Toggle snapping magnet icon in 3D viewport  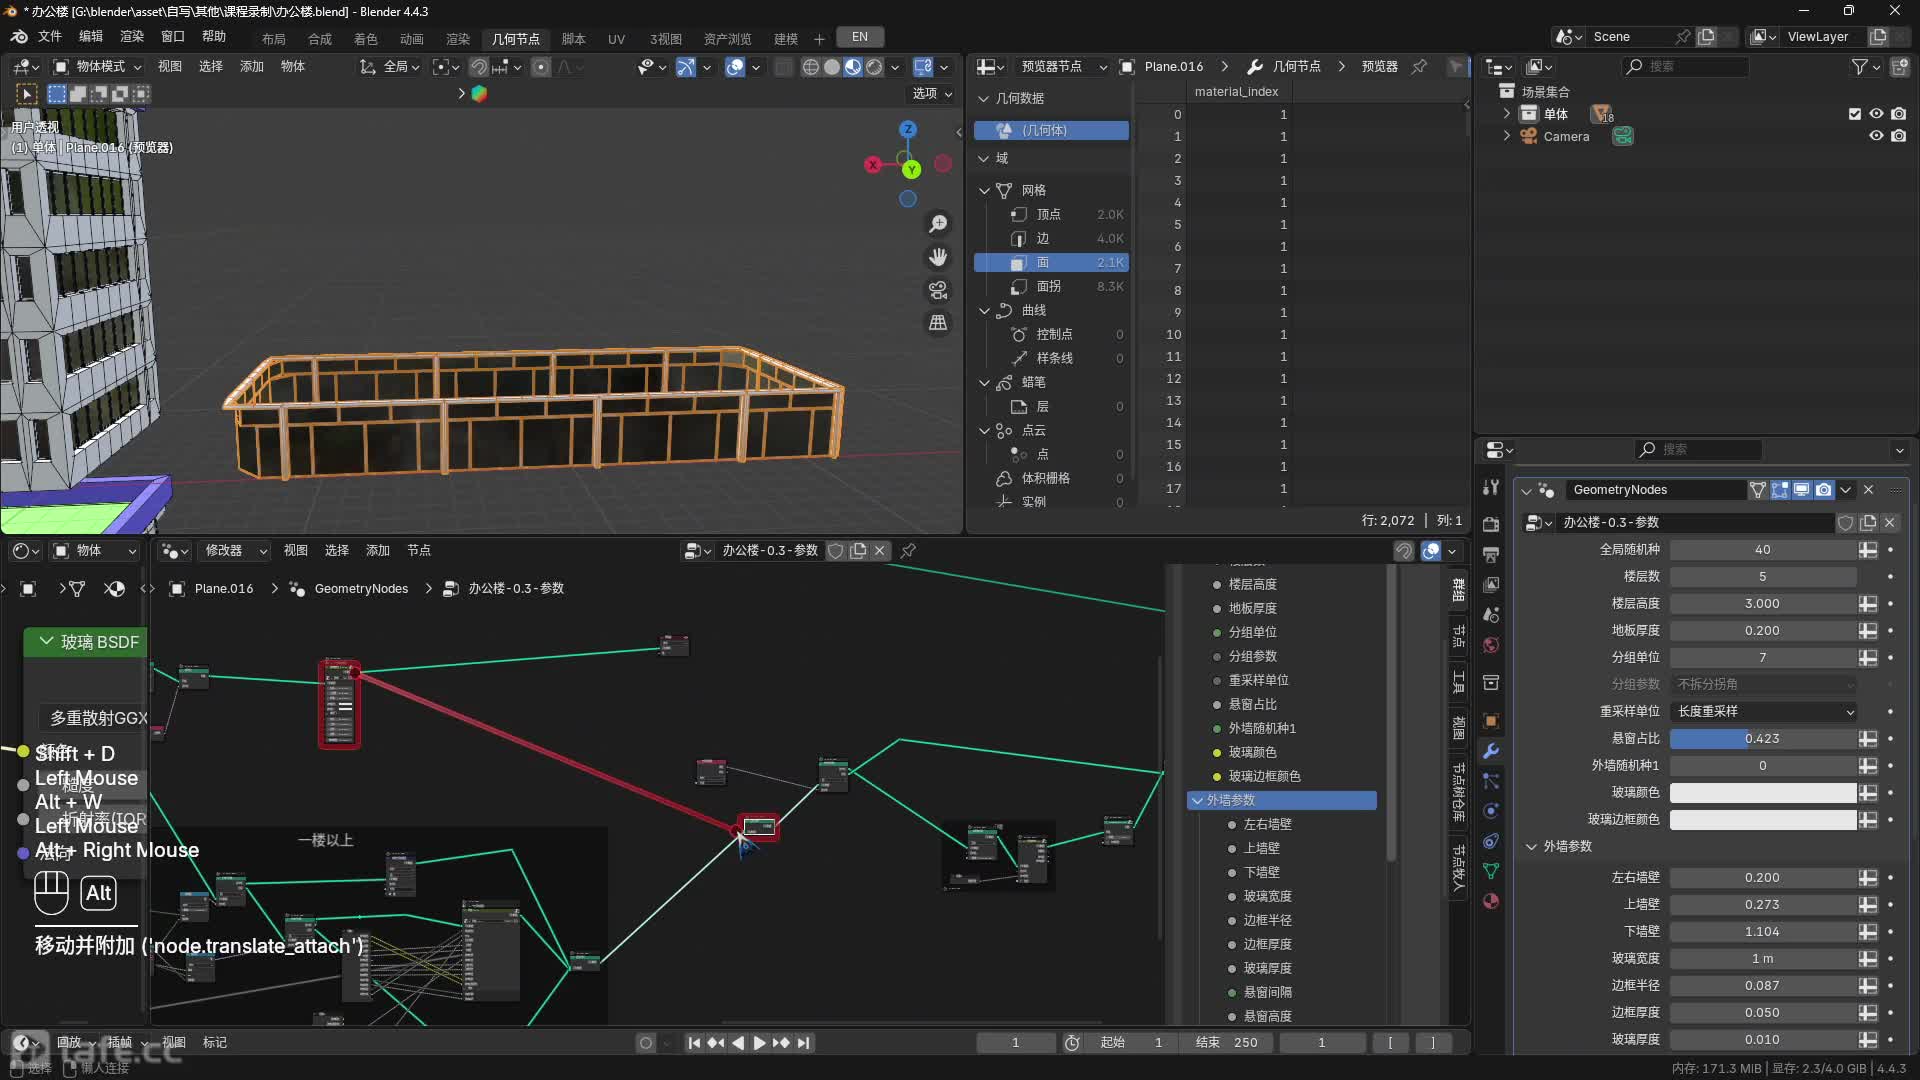[x=479, y=67]
